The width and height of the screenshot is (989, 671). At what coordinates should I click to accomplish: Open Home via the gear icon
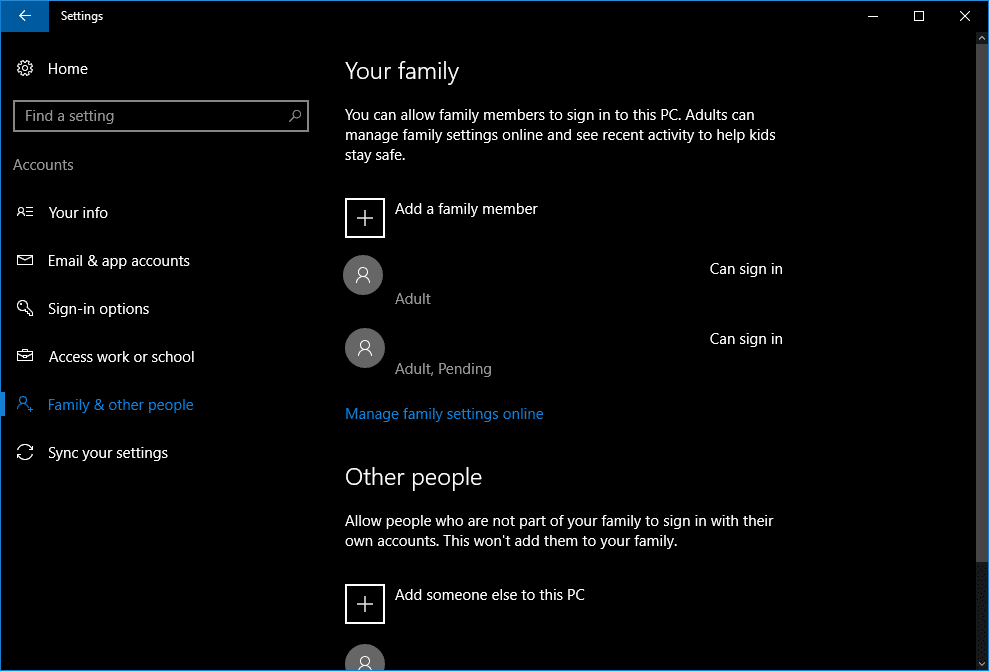tap(26, 69)
